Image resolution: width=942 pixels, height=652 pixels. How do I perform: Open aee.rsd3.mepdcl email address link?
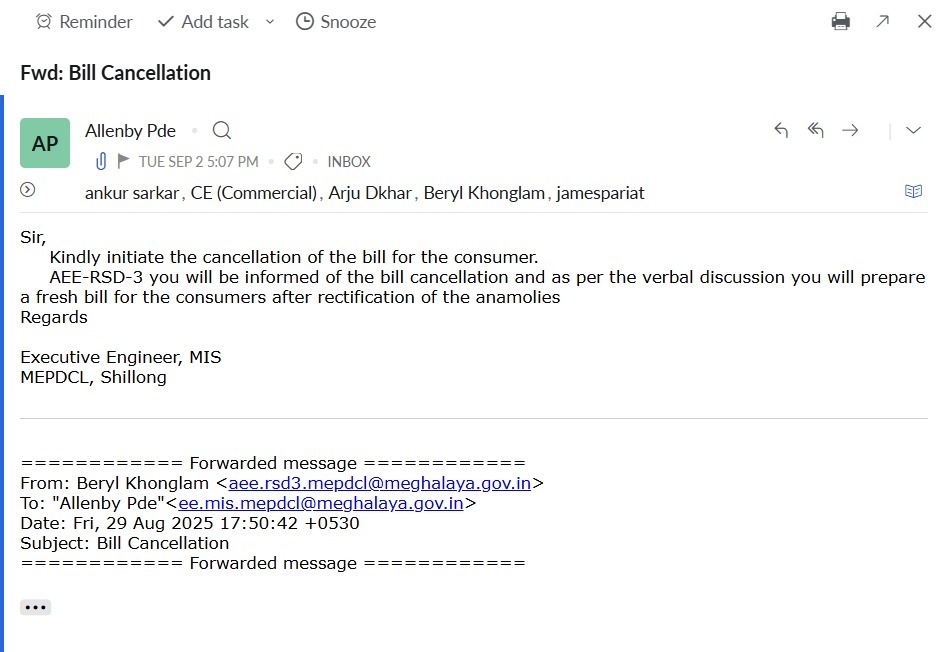(379, 483)
